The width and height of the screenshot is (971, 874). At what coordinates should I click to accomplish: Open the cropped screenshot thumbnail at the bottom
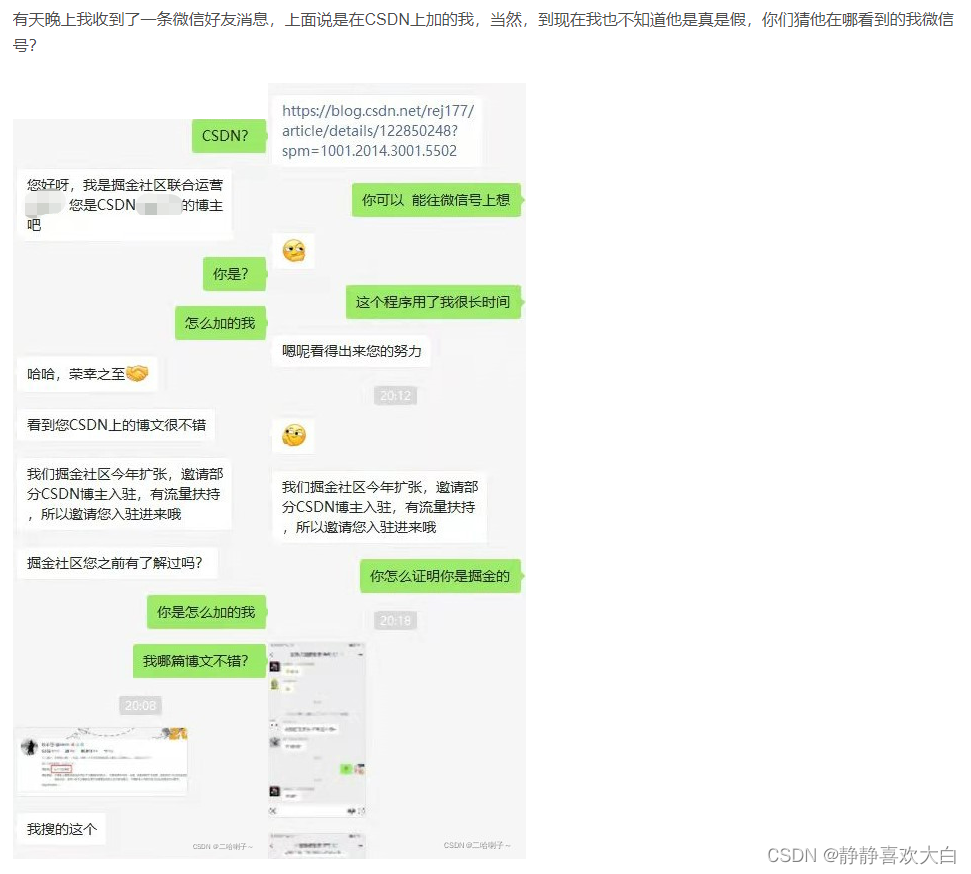pyautogui.click(x=316, y=846)
